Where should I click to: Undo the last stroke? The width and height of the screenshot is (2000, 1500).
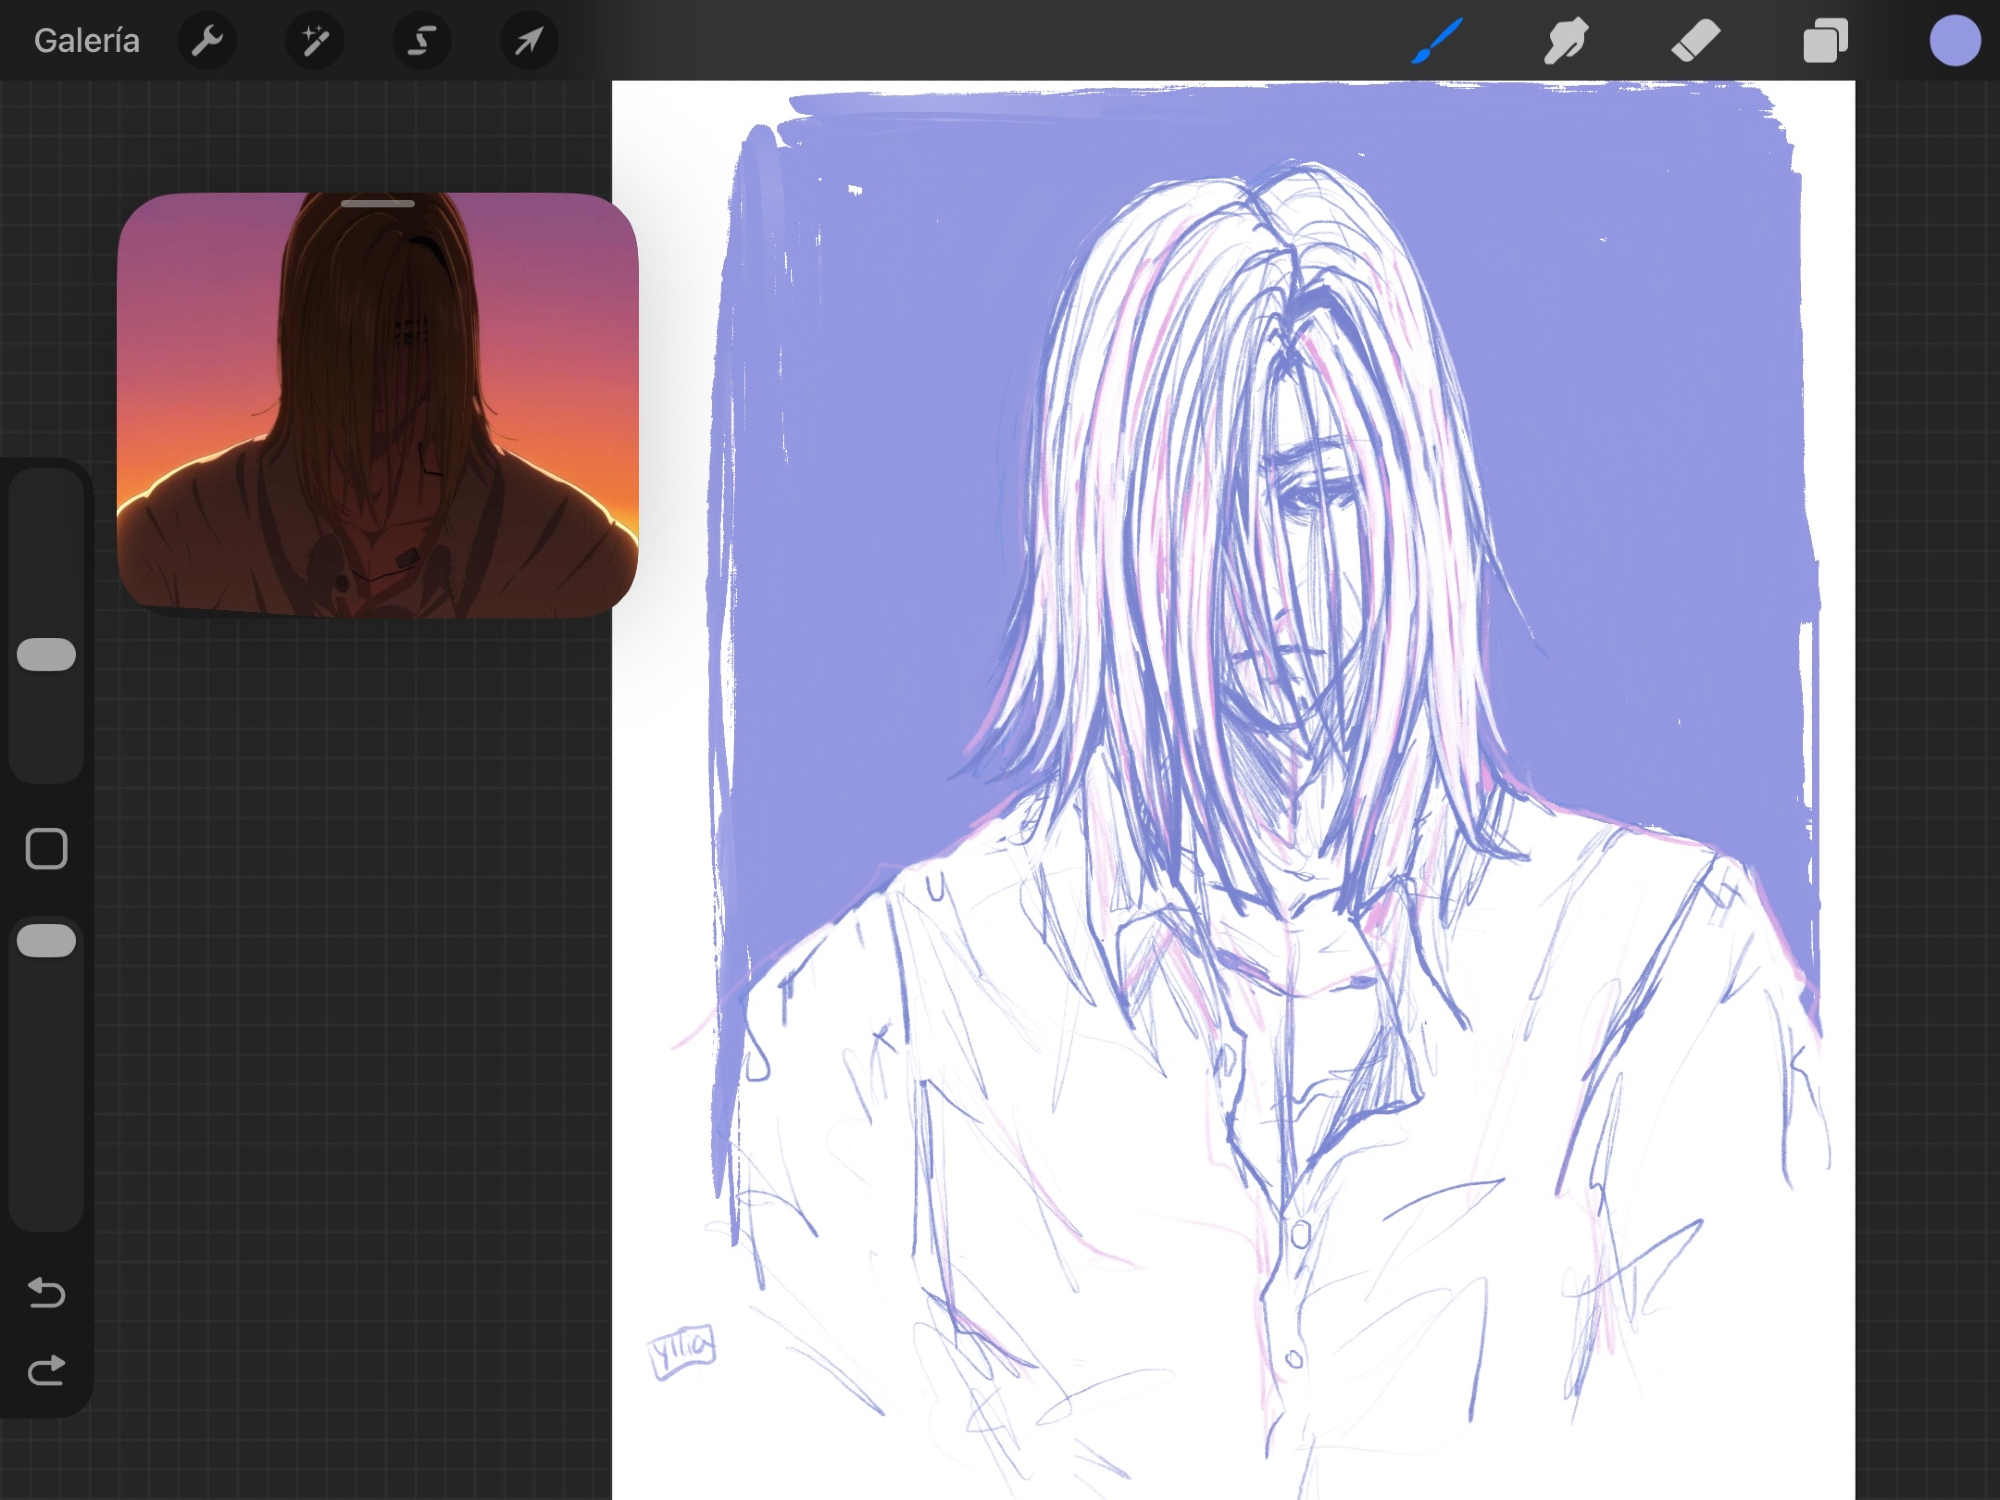click(x=47, y=1293)
